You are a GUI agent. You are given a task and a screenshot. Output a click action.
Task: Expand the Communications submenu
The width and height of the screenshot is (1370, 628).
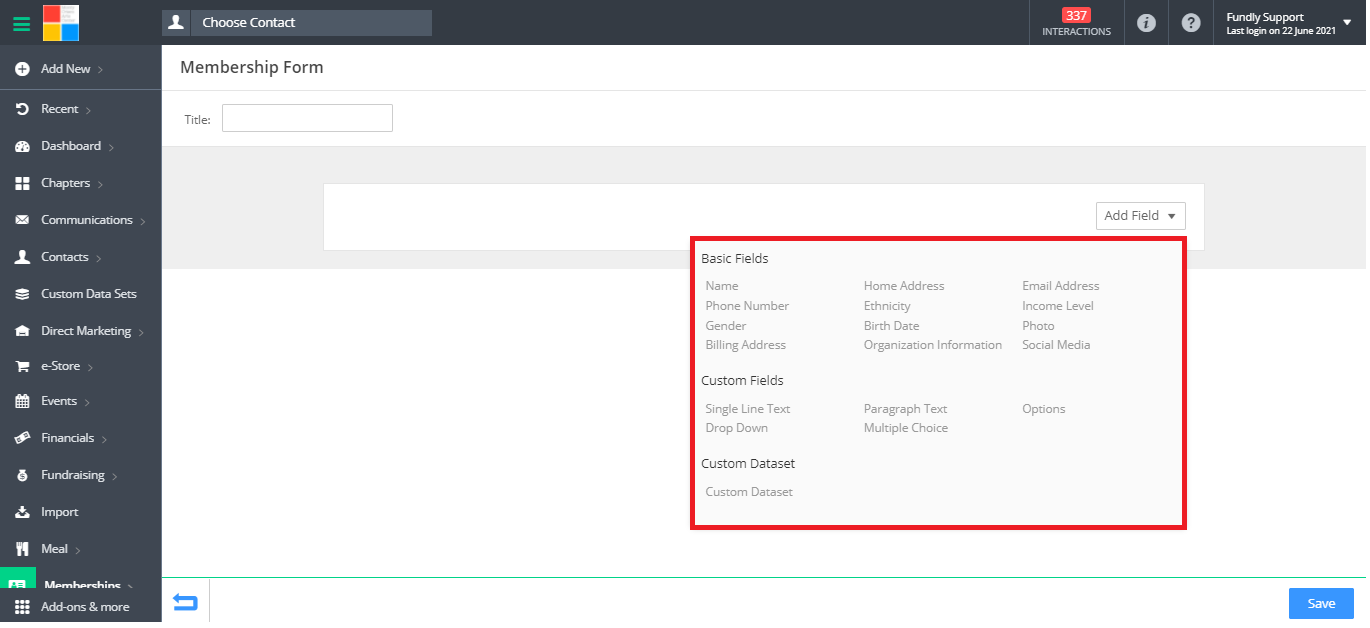pyautogui.click(x=142, y=221)
